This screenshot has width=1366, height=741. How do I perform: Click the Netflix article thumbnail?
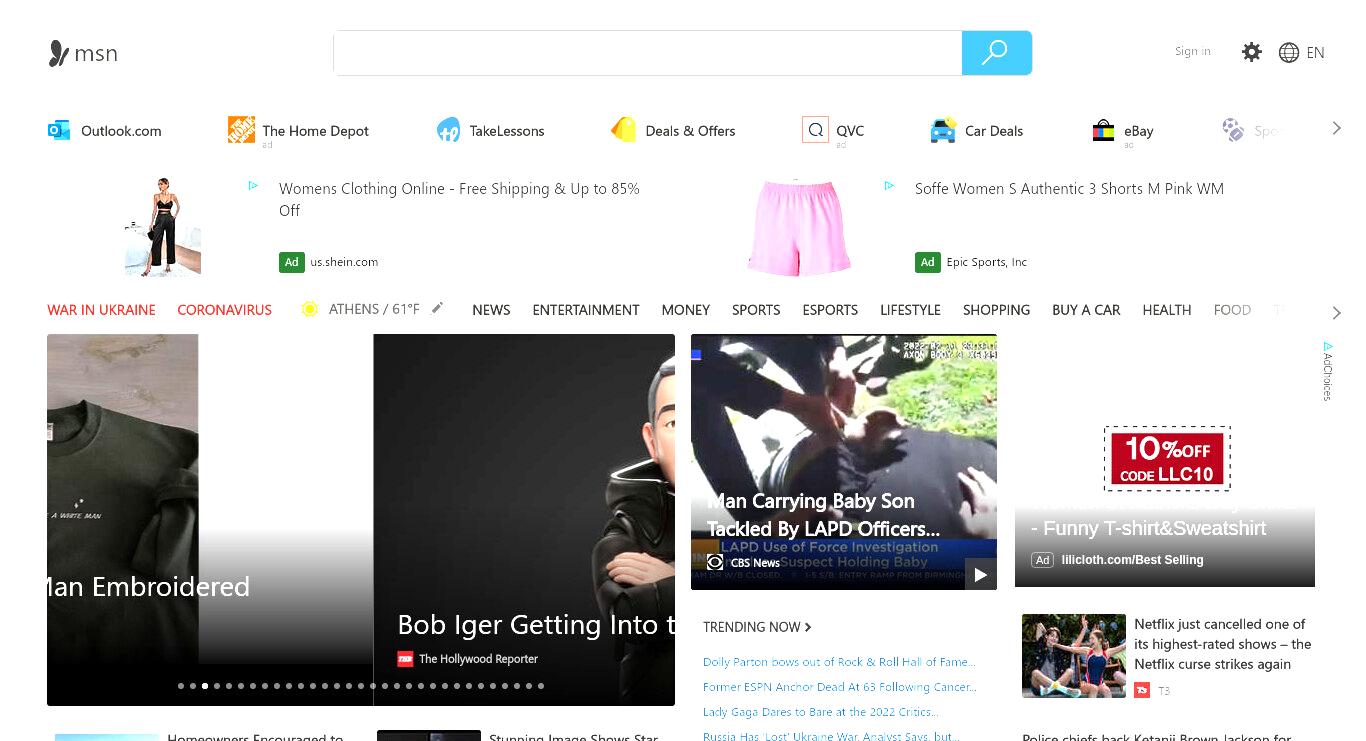click(x=1074, y=656)
